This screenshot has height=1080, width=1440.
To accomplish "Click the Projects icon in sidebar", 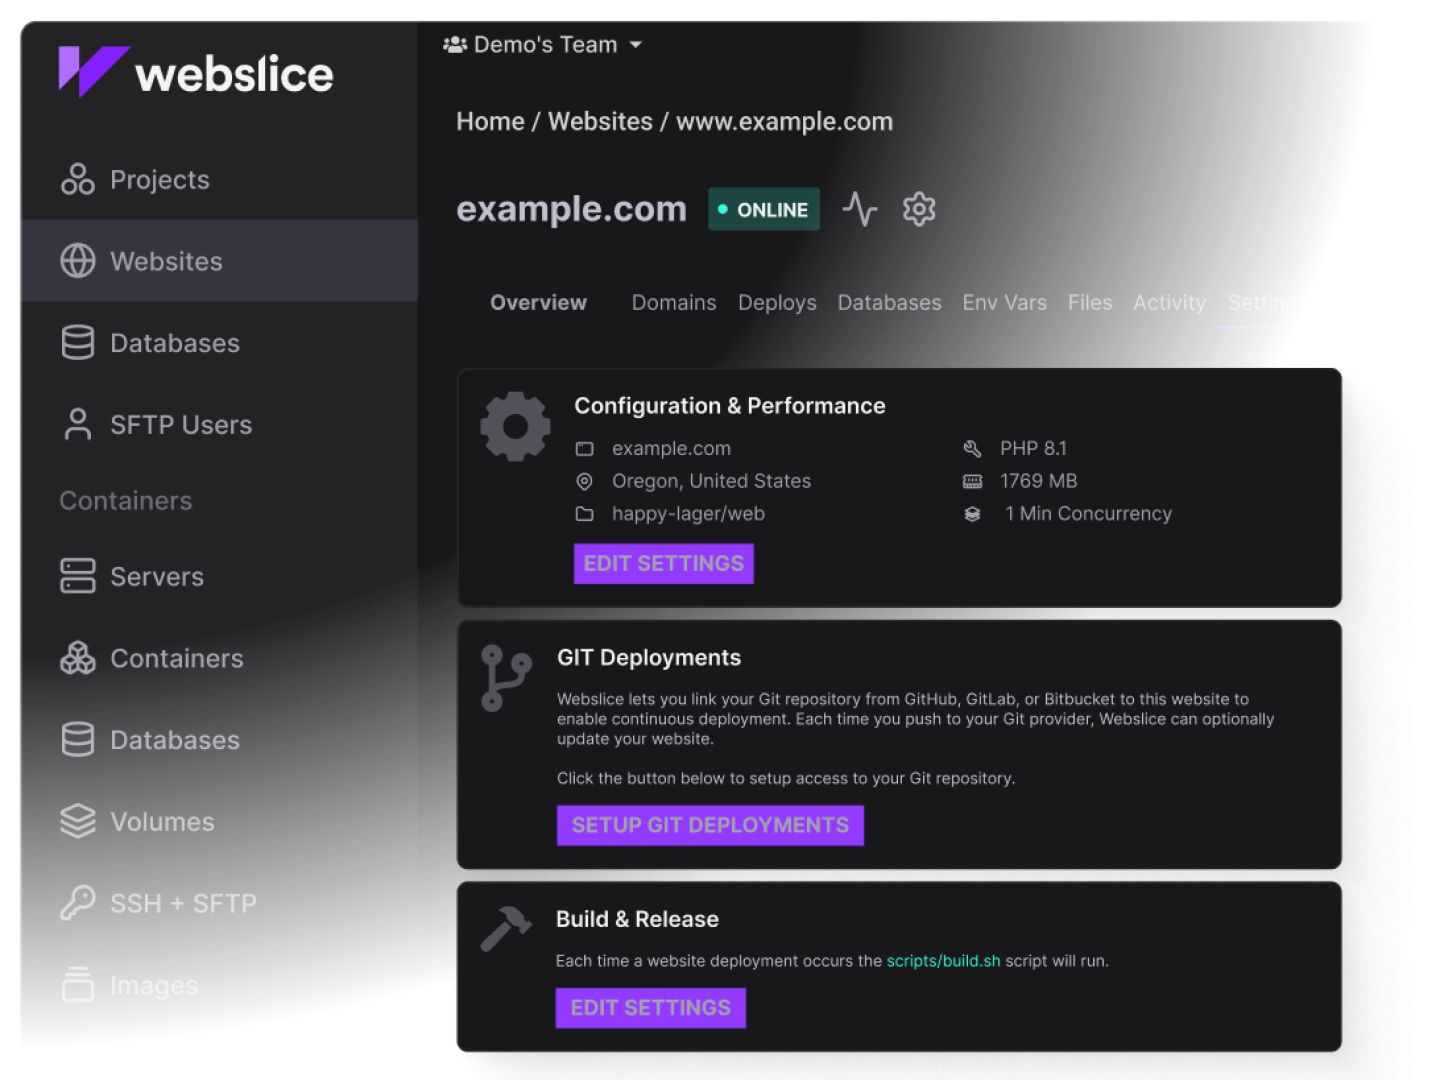I will (77, 179).
